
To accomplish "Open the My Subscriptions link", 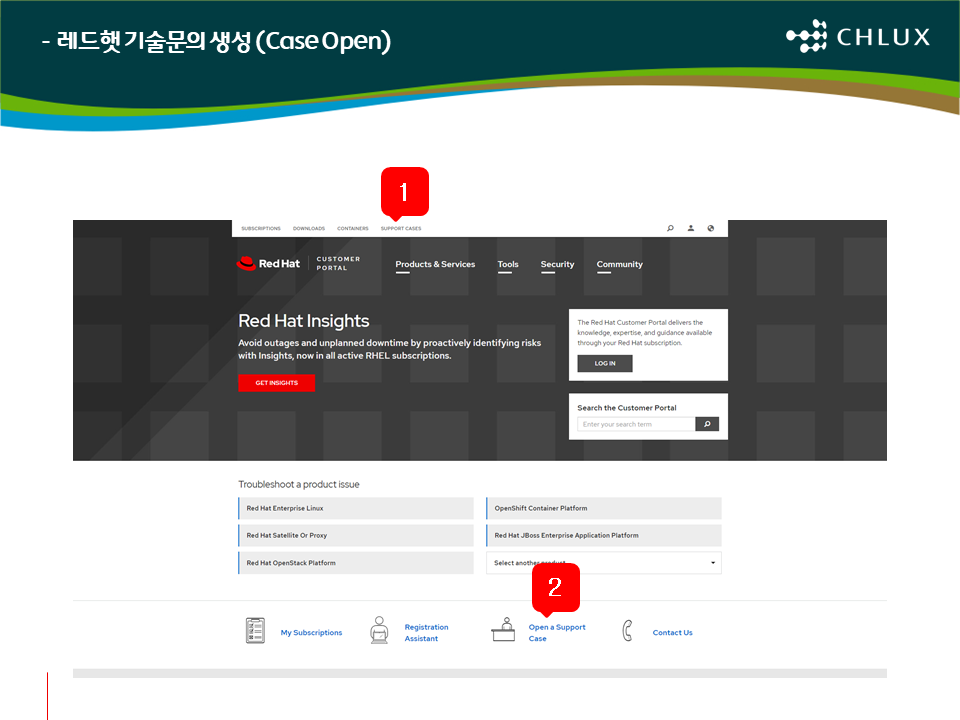I will [312, 632].
